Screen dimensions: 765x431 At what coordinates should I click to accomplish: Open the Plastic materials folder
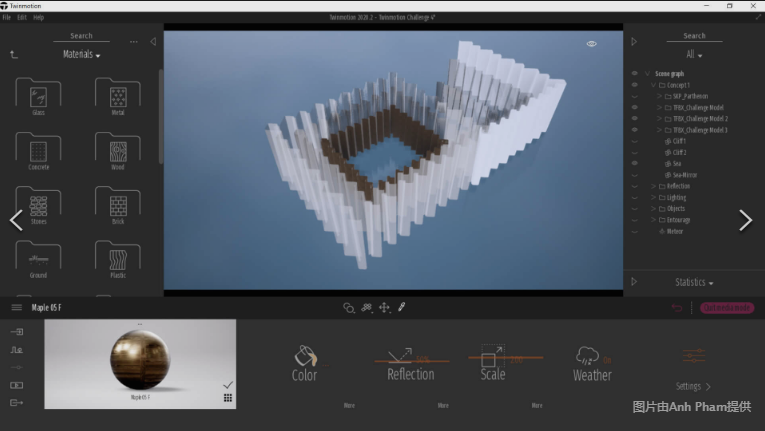click(118, 259)
